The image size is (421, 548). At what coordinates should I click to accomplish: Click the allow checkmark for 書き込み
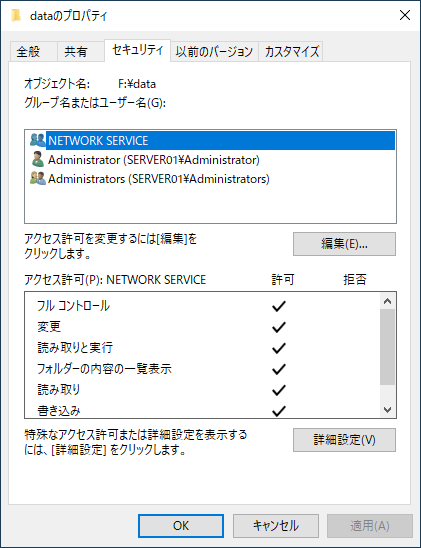click(x=279, y=411)
